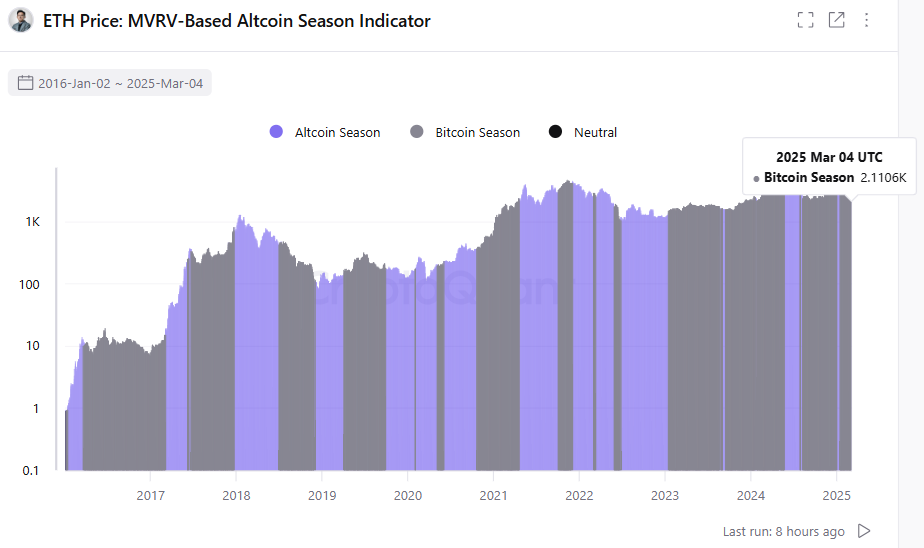The image size is (924, 548).
Task: Select the 2021 label on the x-axis
Action: 493,495
